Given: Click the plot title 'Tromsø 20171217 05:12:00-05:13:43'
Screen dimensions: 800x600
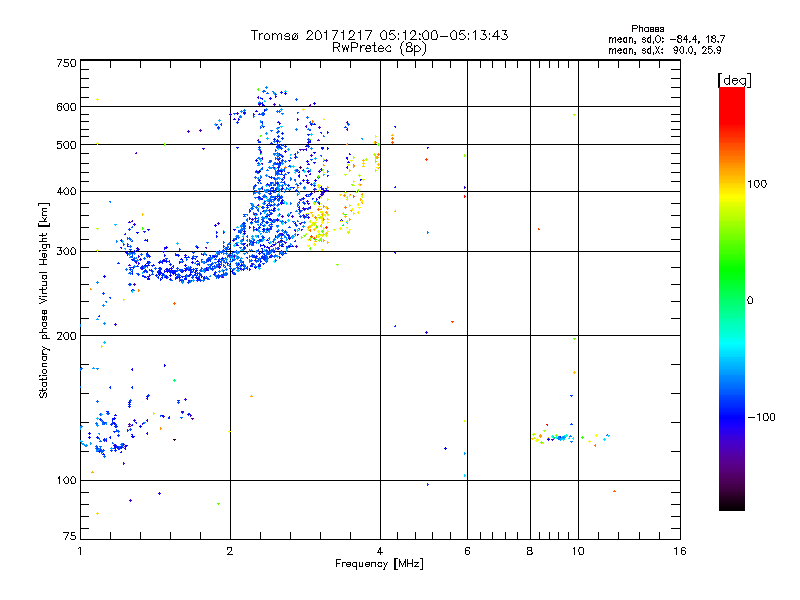Looking at the screenshot, I should point(380,35).
